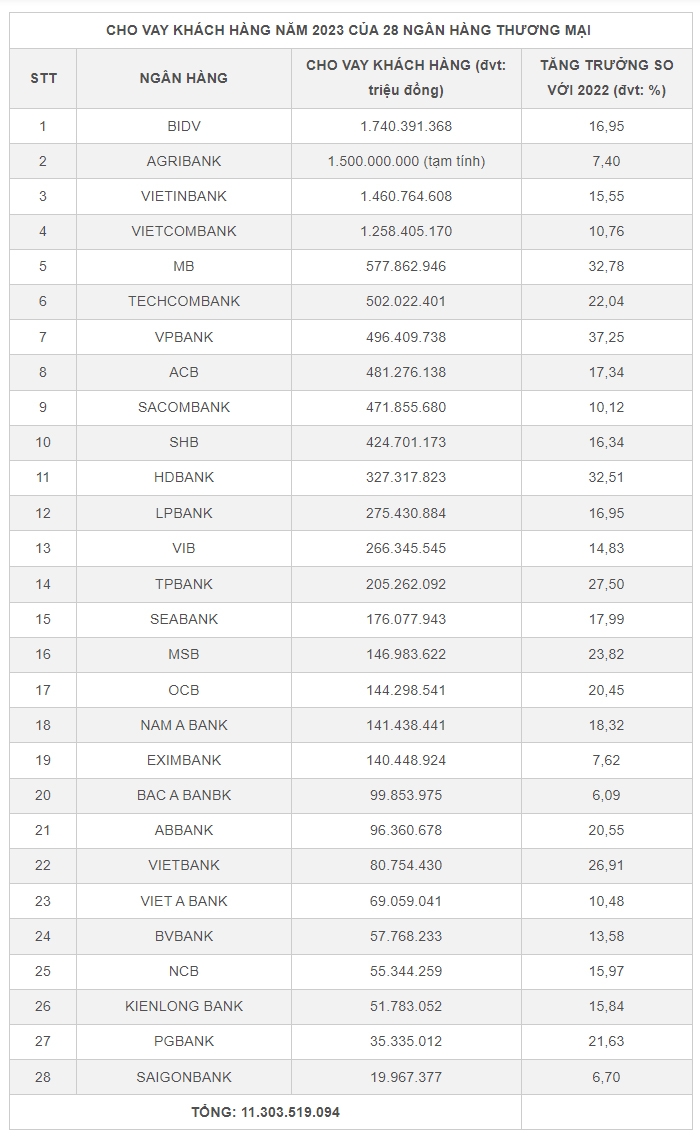700x1138 pixels.
Task: Click the TỔNG total value cell
Action: coord(266,1112)
